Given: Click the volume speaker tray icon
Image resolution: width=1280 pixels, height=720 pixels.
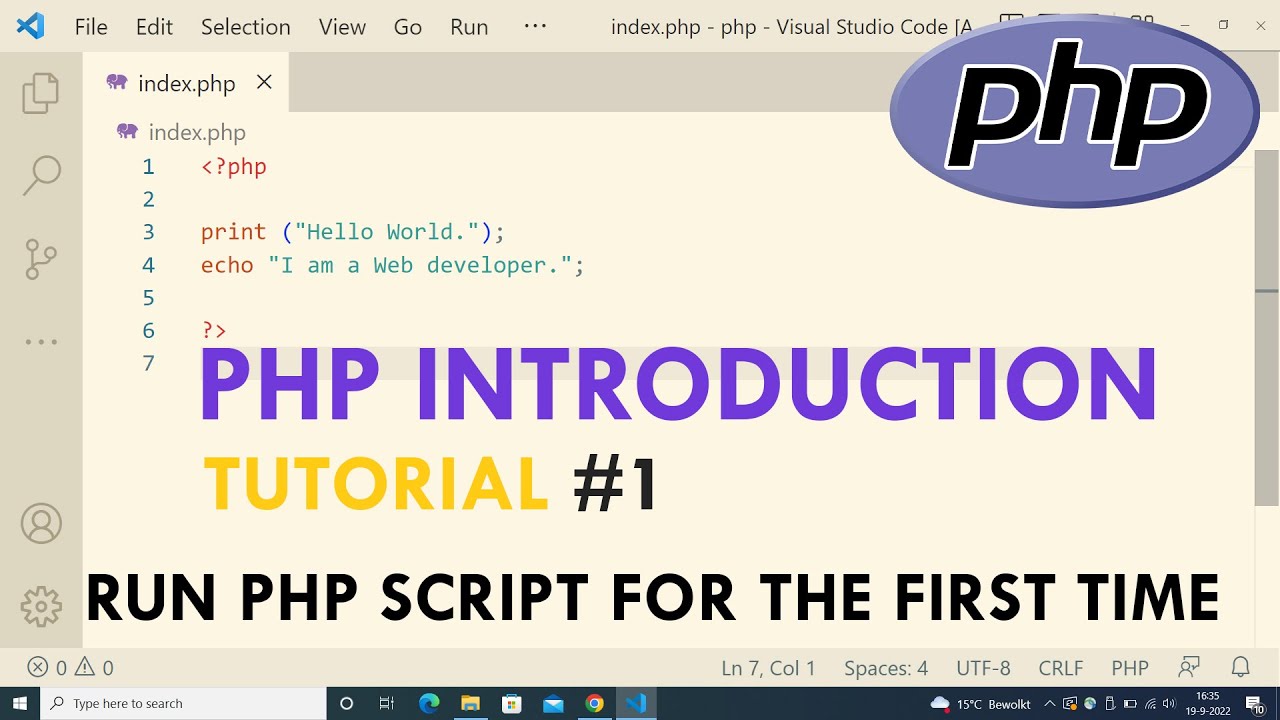Looking at the screenshot, I should (x=1169, y=704).
